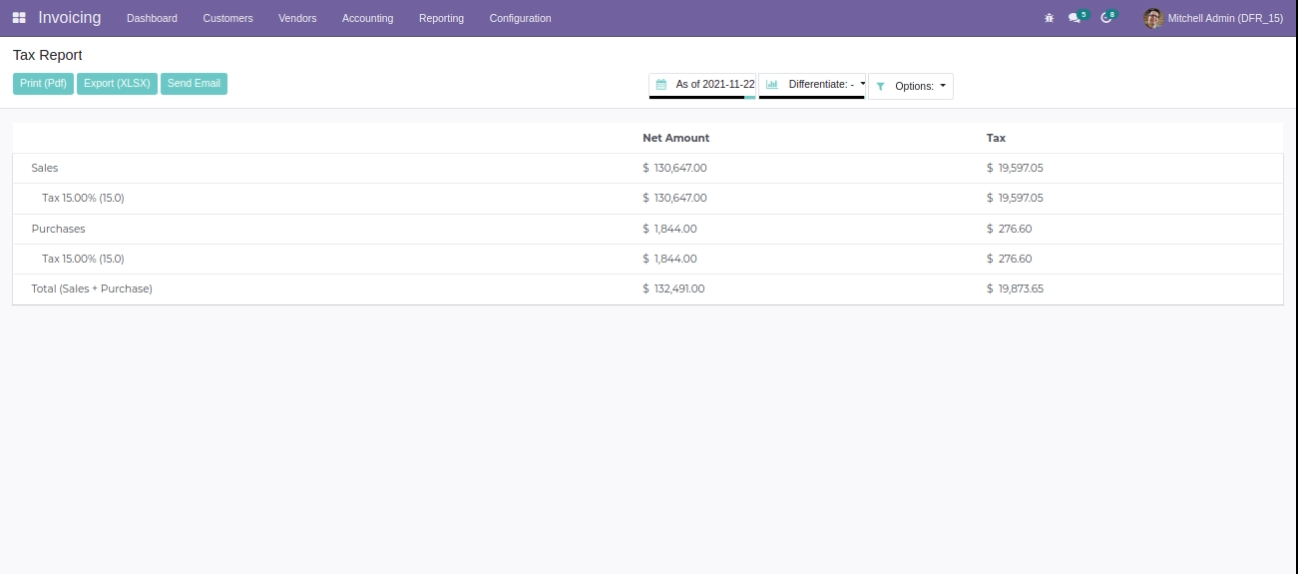Open the Customers menu
The width and height of the screenshot is (1298, 574).
[x=227, y=18]
